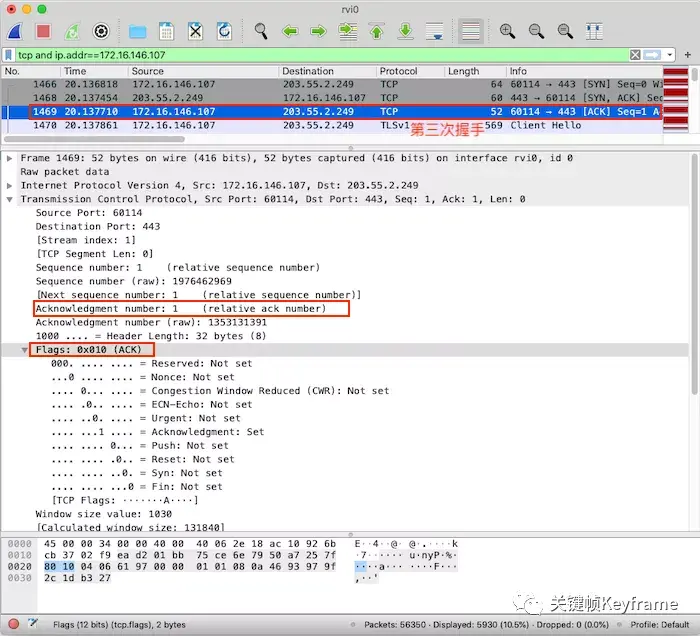Toggle auto scroll during live capture

(434, 31)
